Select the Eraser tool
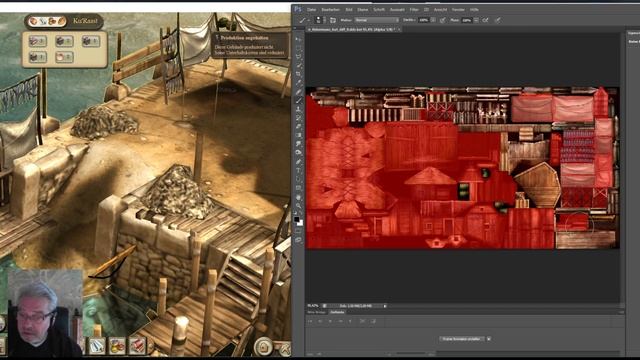640x360 pixels. [x=298, y=127]
